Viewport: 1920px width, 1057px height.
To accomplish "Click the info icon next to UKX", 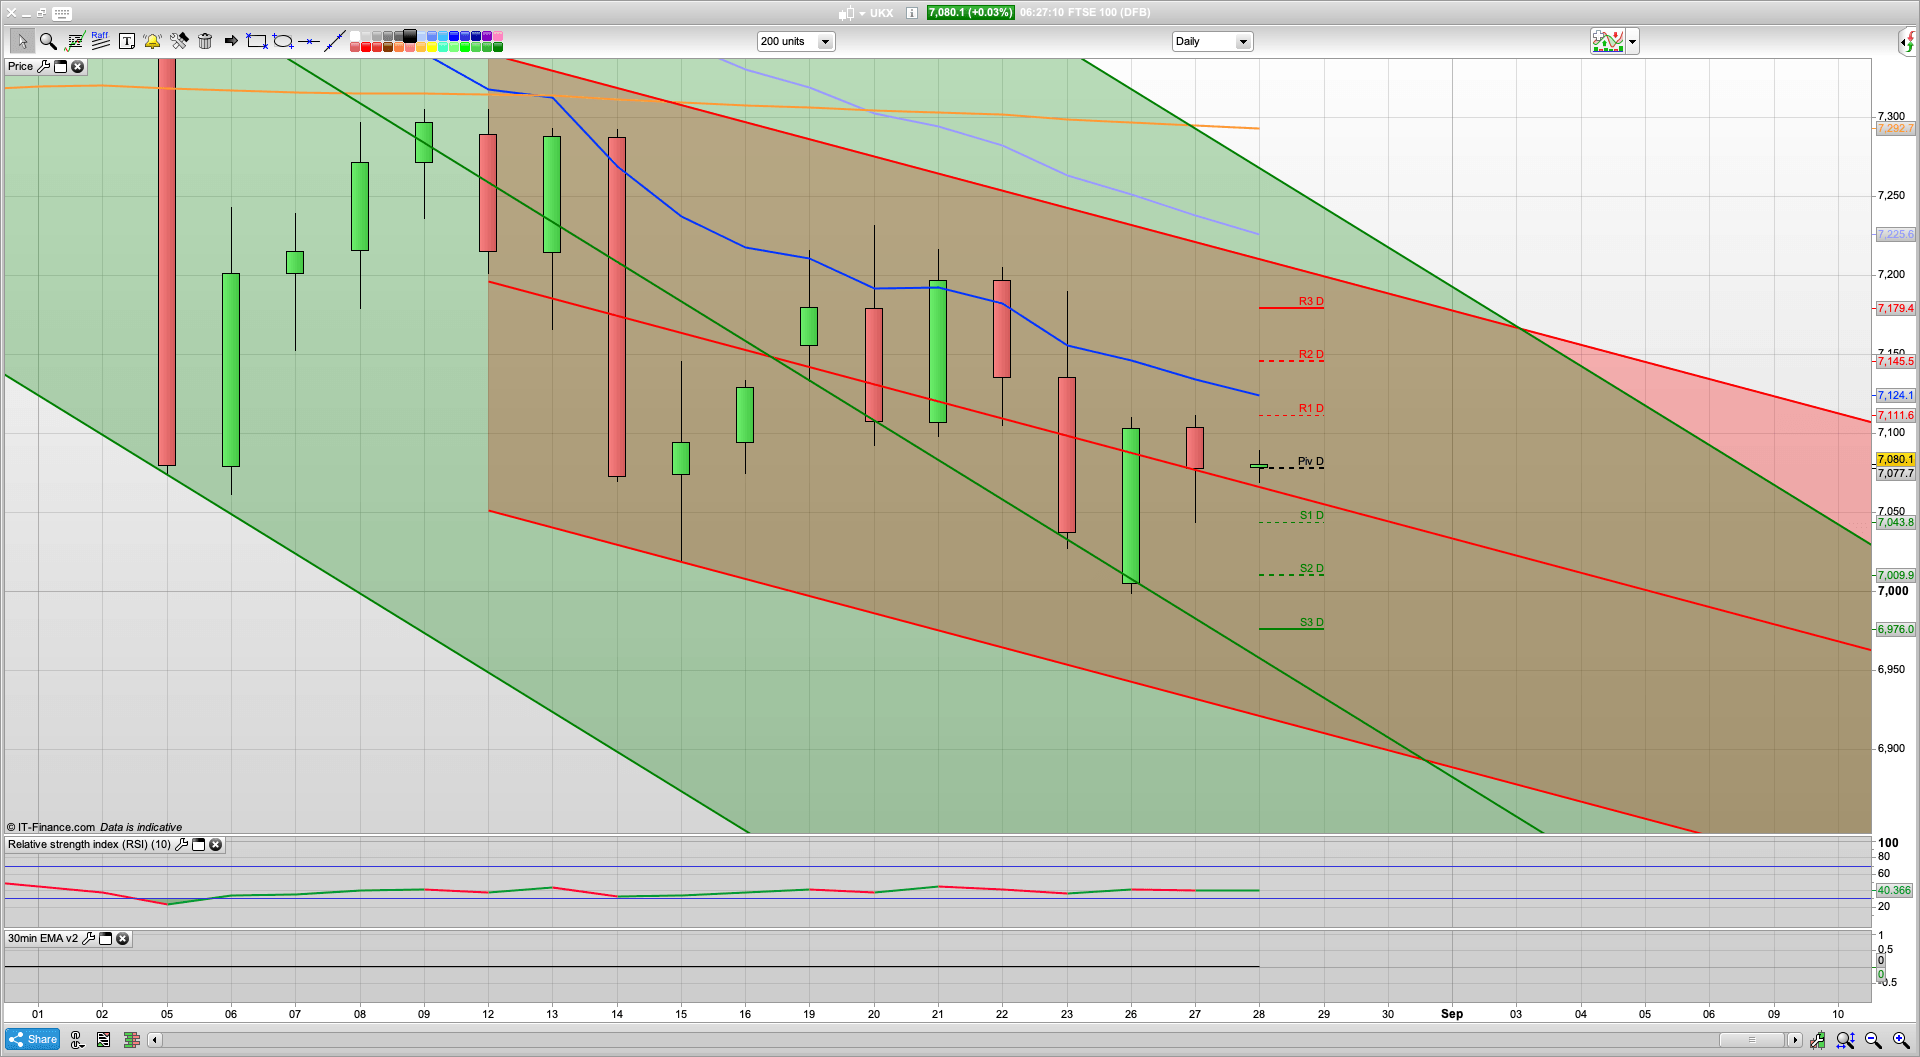I will [912, 13].
